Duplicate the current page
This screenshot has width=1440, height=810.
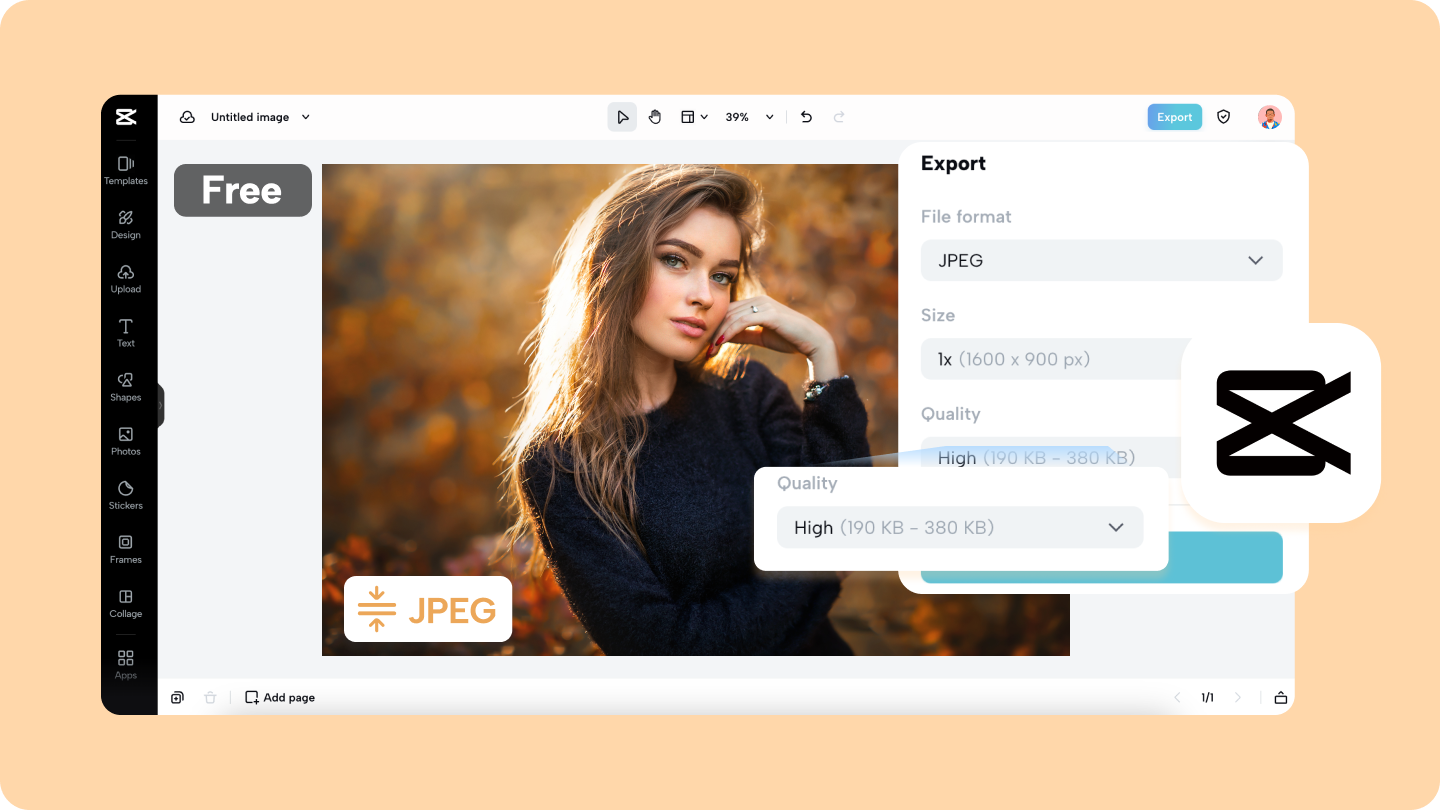(177, 697)
